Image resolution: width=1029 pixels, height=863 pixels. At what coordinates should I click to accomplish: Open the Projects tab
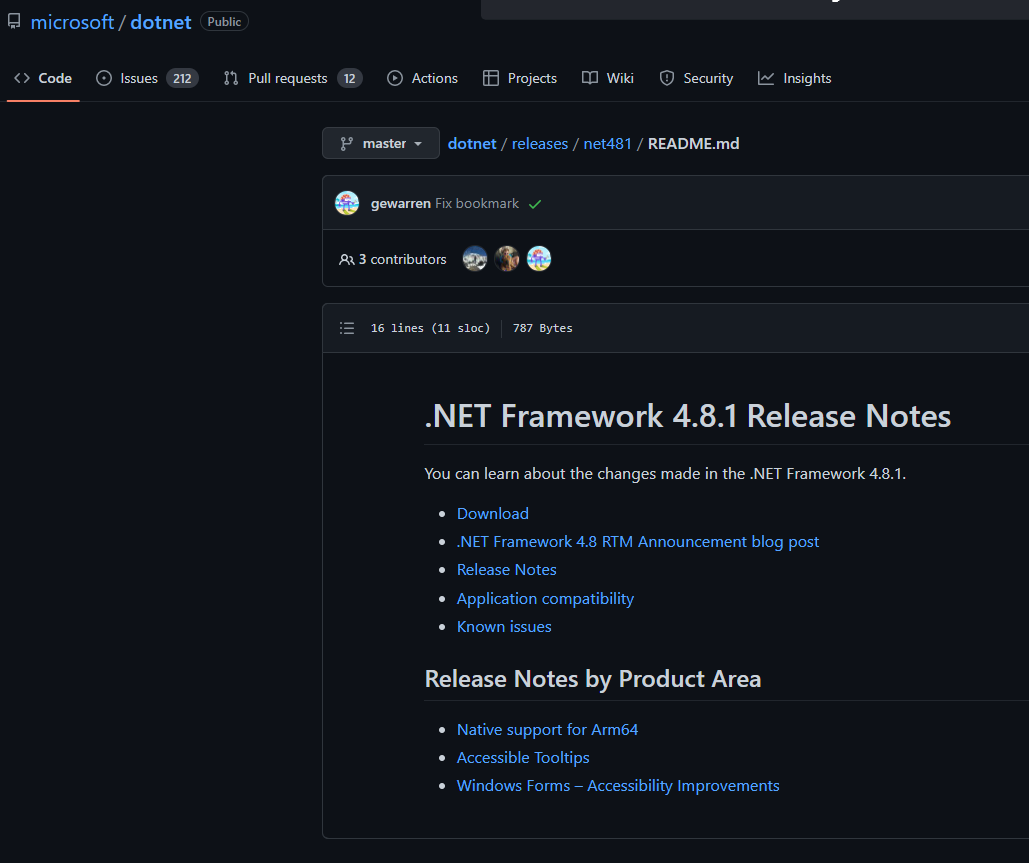[x=520, y=78]
